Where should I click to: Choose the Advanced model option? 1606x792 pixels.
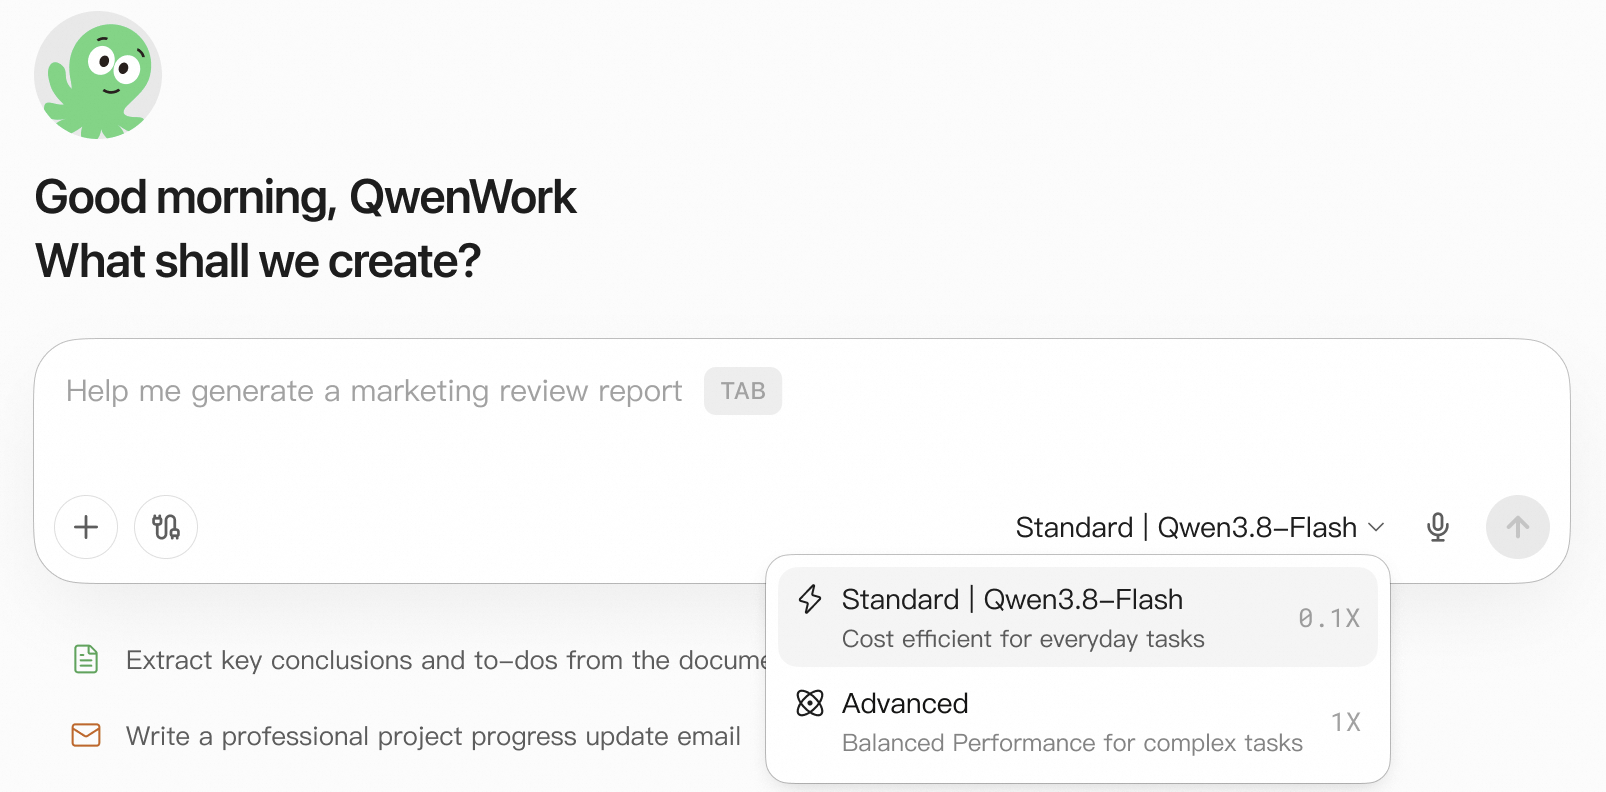coord(1078,722)
